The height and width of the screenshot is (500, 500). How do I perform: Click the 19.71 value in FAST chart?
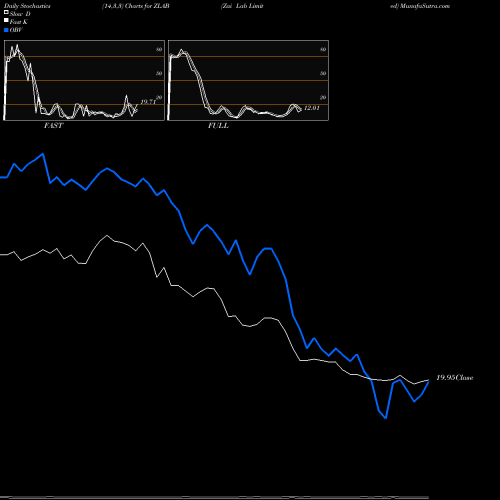pos(148,102)
